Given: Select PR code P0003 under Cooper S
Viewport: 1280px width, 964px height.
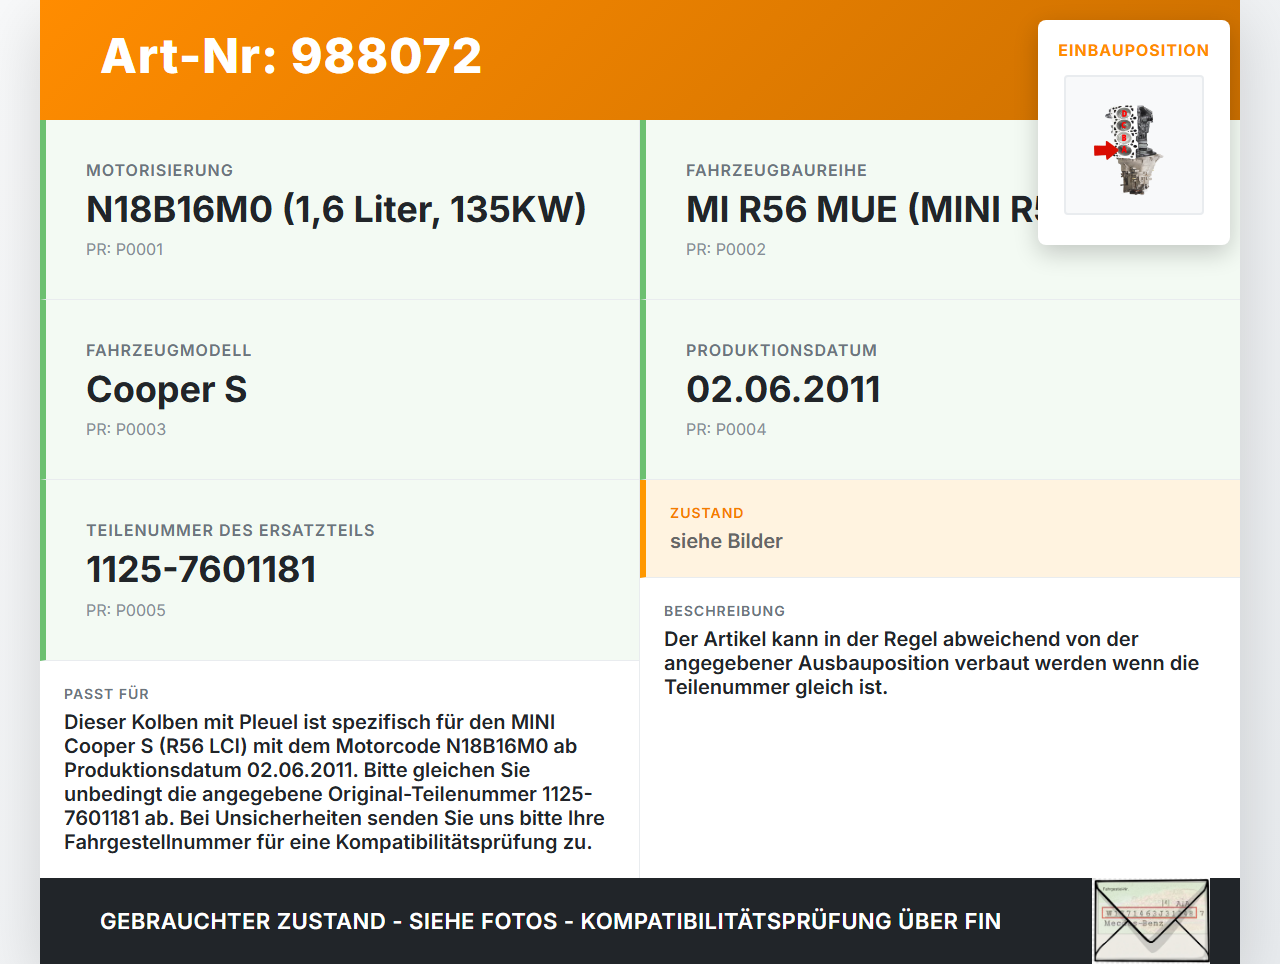Looking at the screenshot, I should pos(127,428).
